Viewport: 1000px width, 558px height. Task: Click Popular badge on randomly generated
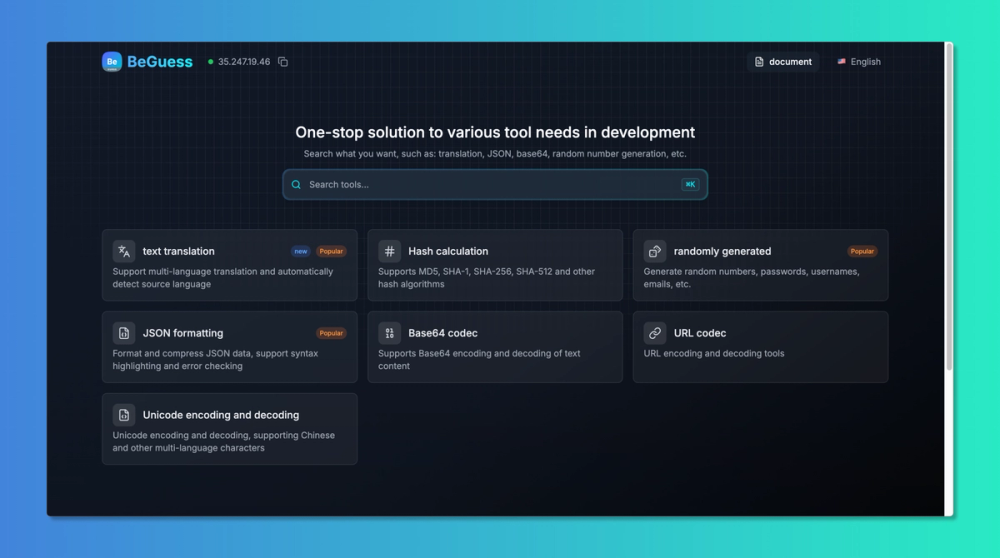click(862, 251)
